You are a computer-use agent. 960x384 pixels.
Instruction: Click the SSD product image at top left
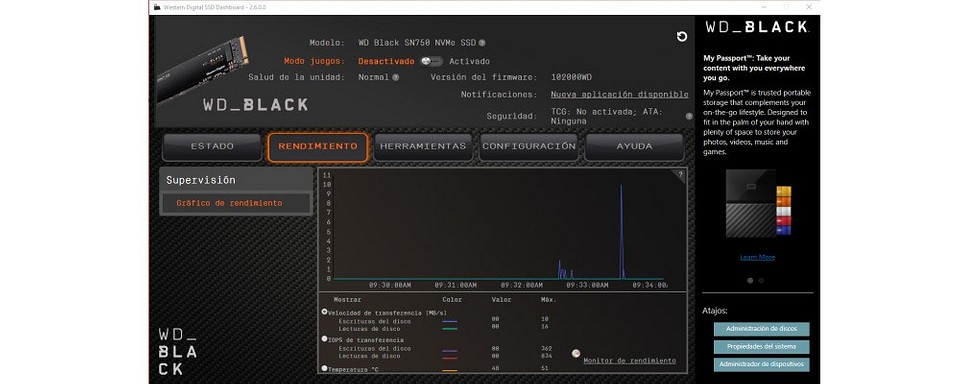tap(203, 68)
